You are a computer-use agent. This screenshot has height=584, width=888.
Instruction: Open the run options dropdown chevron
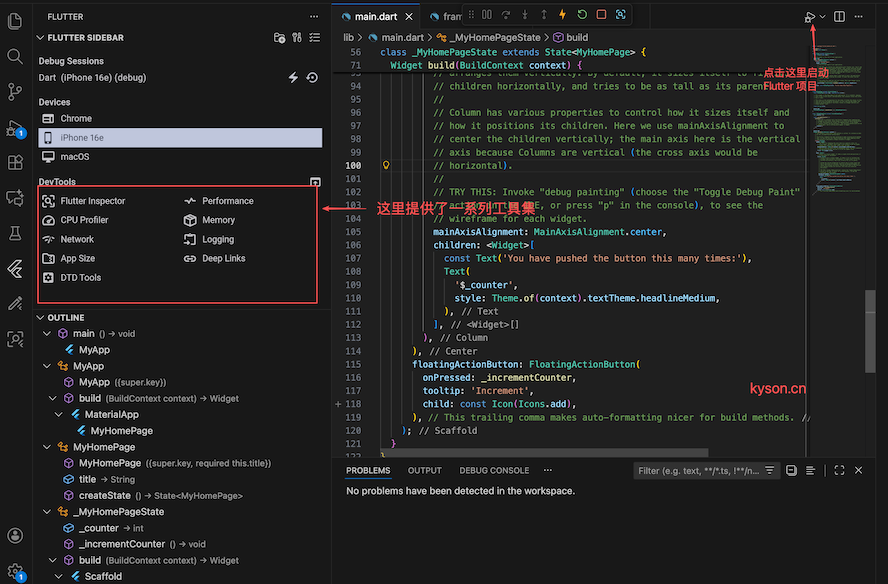(823, 17)
